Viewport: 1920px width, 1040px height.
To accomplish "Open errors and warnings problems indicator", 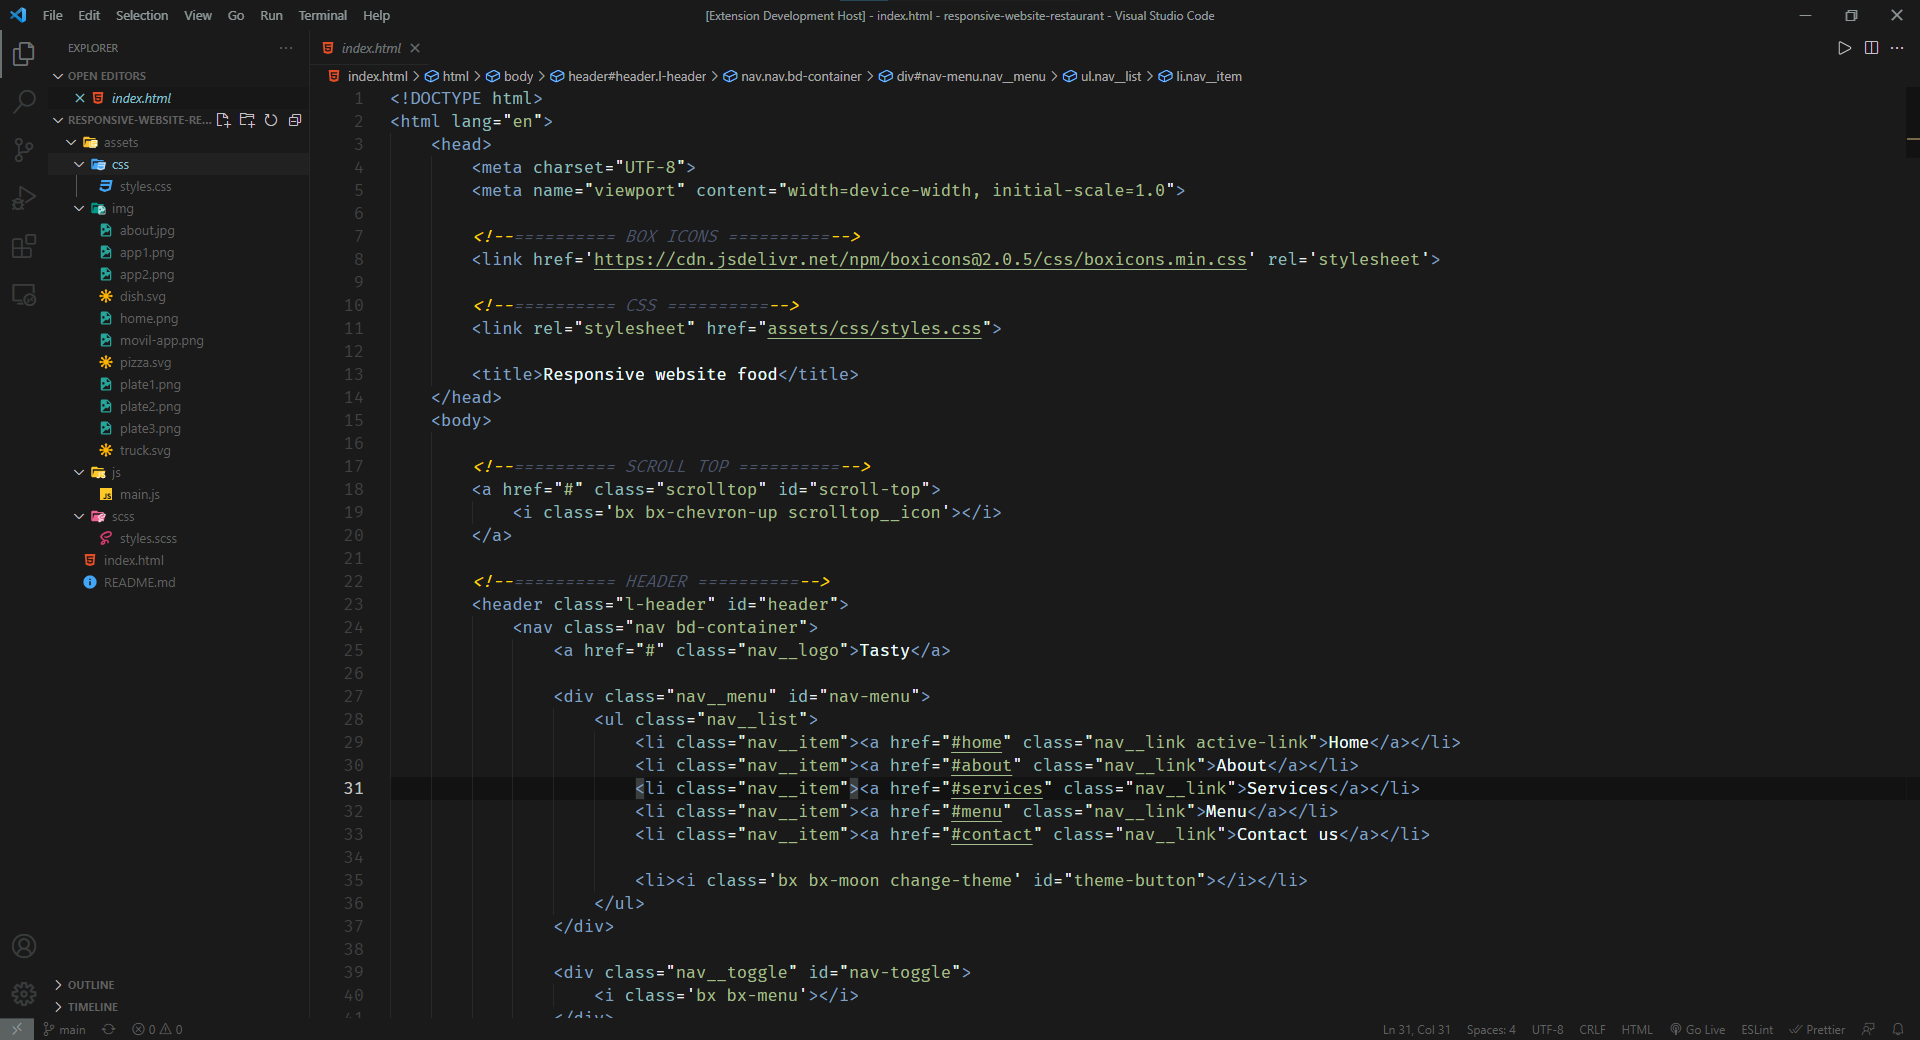I will (x=157, y=1029).
